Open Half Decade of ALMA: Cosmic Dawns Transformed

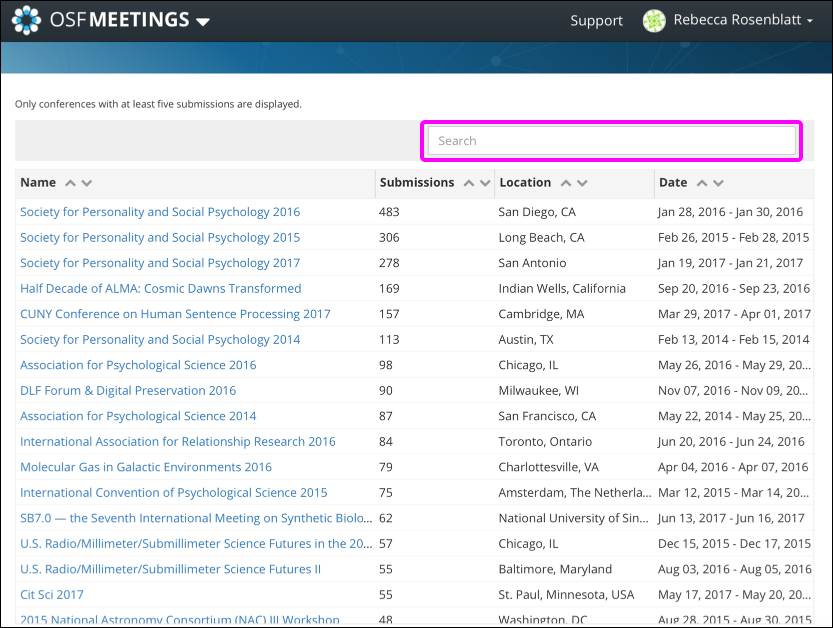(160, 288)
